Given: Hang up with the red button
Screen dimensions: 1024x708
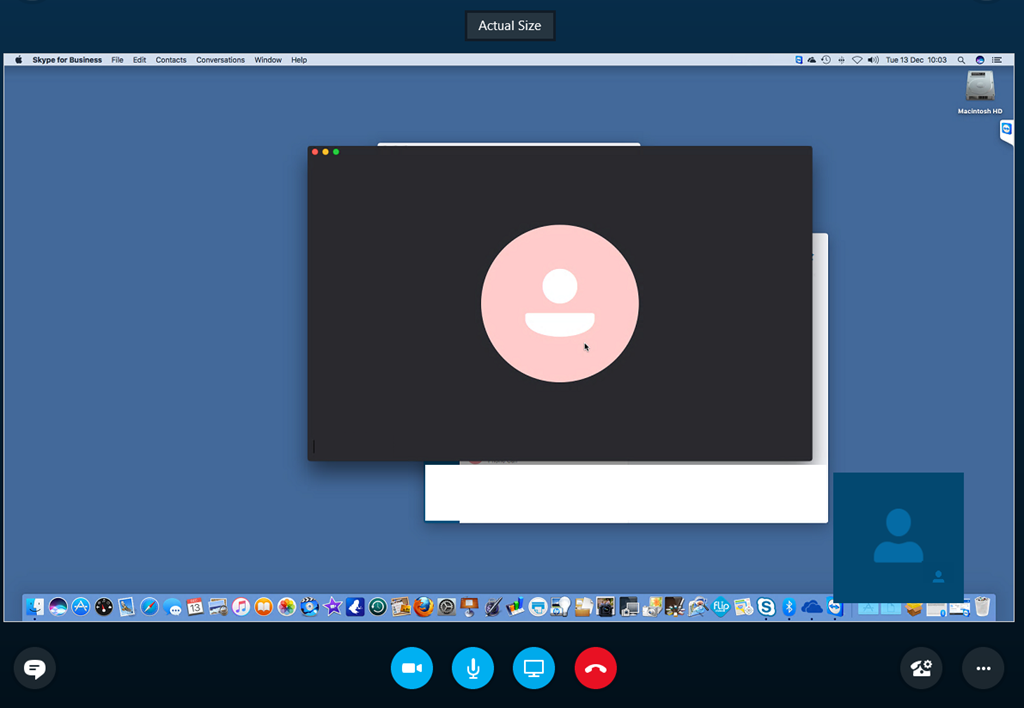Looking at the screenshot, I should (596, 668).
